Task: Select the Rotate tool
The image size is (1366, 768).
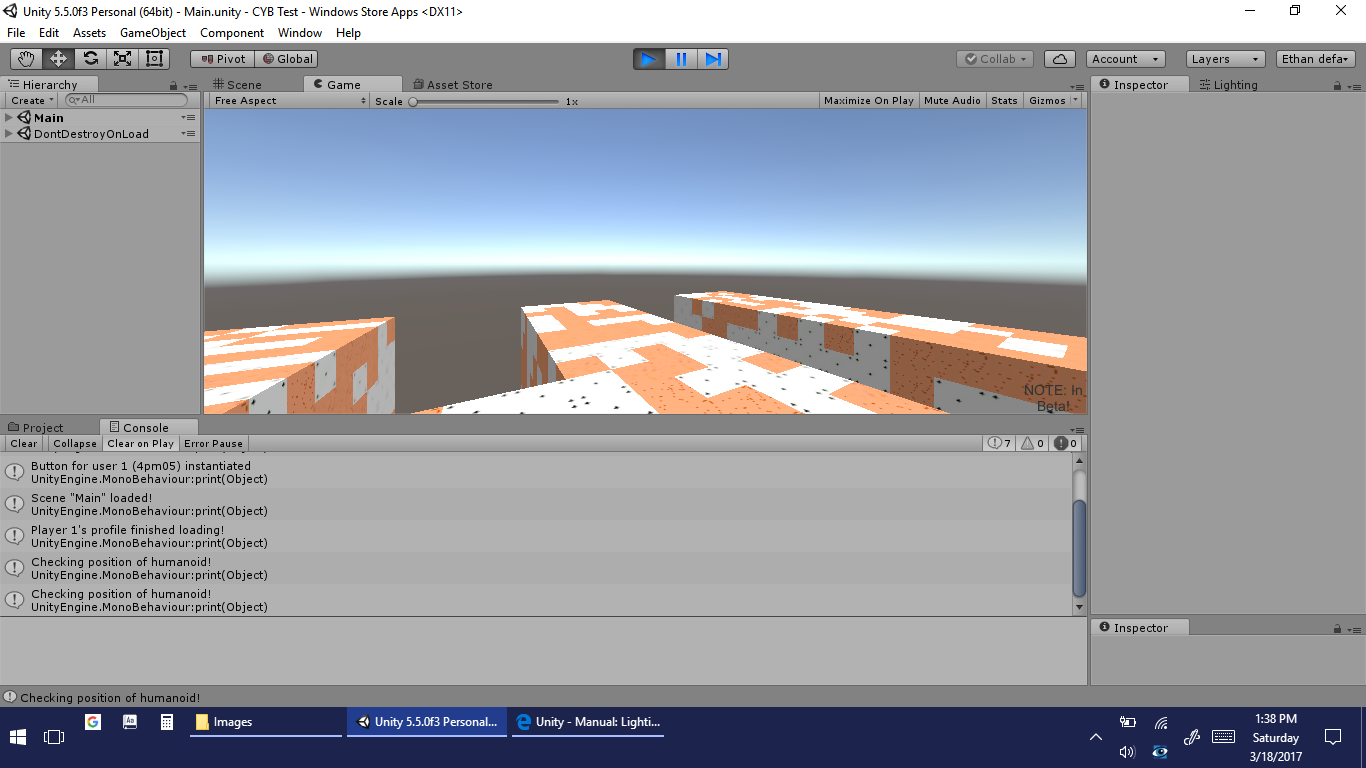Action: coord(90,59)
